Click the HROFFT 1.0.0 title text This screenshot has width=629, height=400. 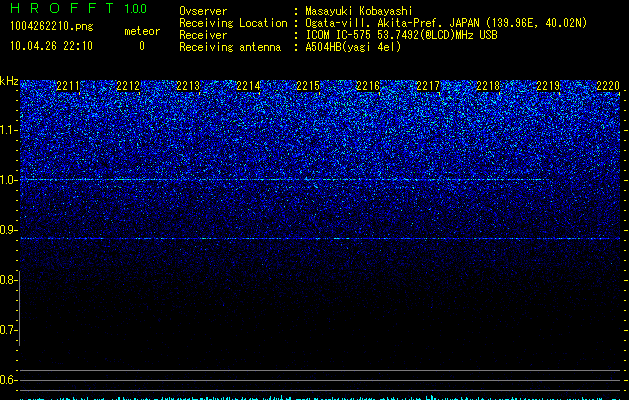point(79,8)
